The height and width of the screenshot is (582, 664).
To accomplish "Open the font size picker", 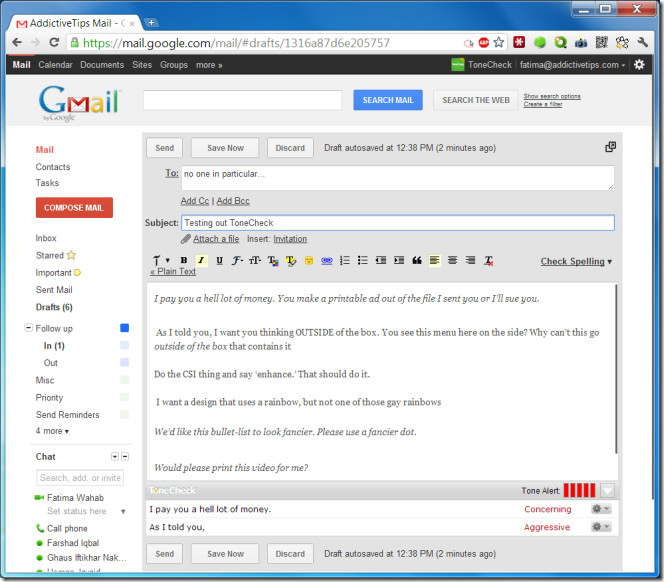I will click(255, 260).
